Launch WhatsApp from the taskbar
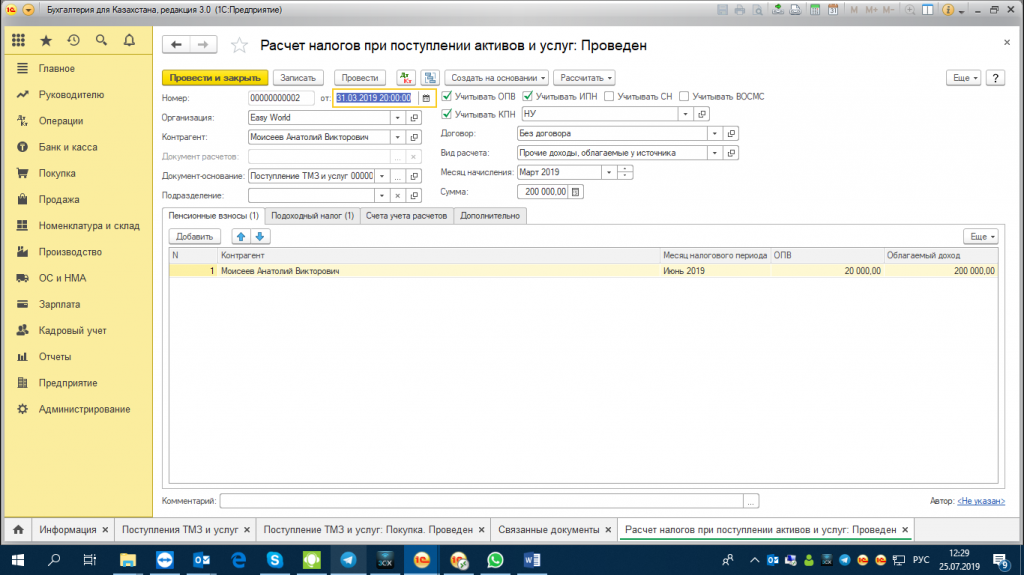This screenshot has height=575, width=1024. [x=495, y=560]
